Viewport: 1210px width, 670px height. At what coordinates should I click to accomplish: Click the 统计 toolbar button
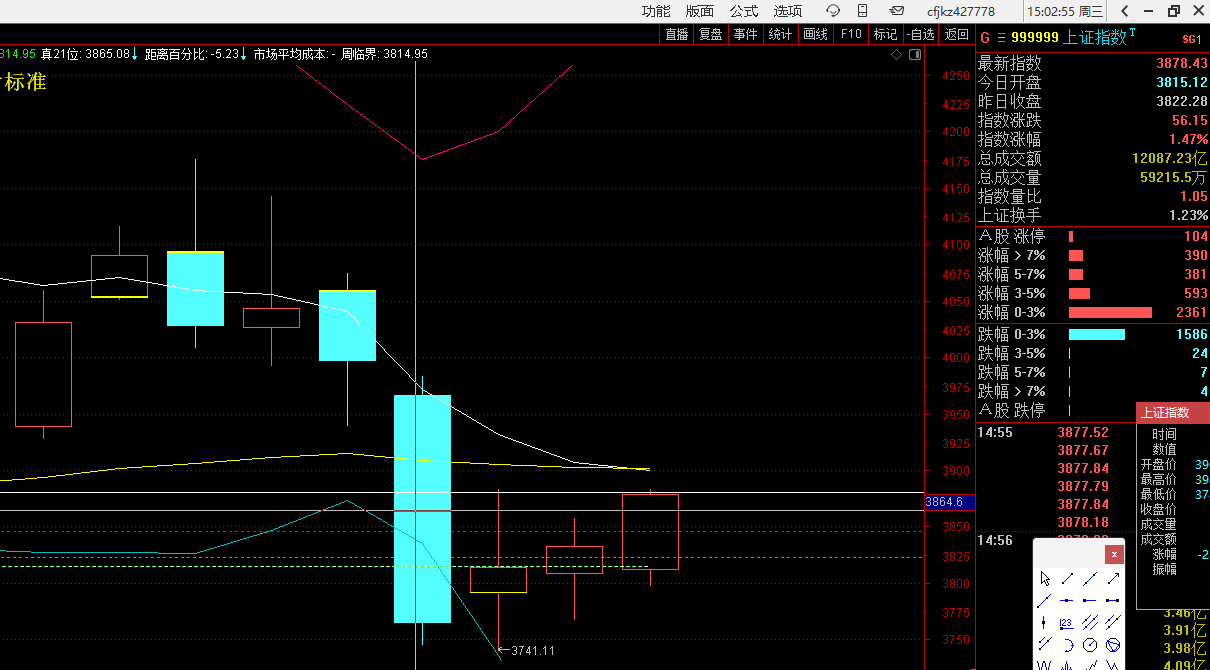[x=780, y=34]
